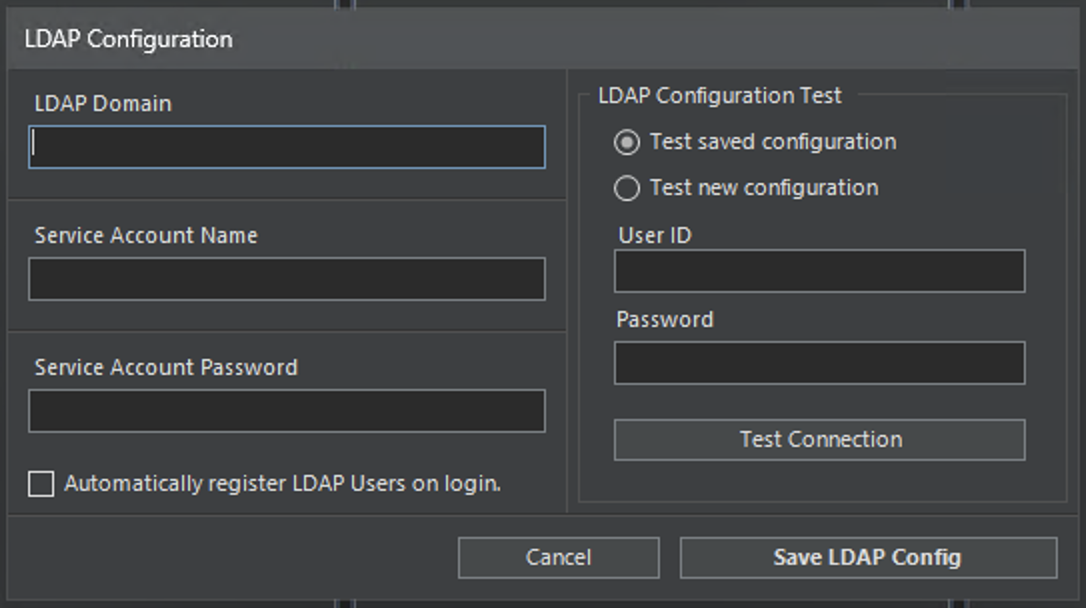1086x608 pixels.
Task: Click the Service Account Password field
Action: tap(287, 411)
